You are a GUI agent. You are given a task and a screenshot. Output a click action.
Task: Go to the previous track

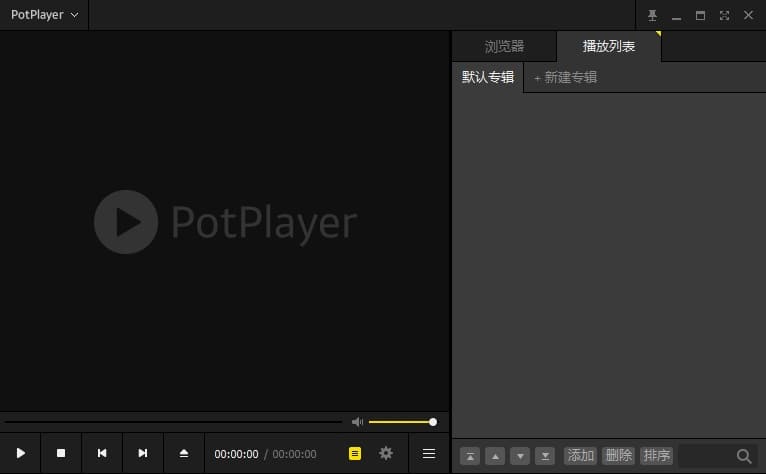(x=102, y=453)
